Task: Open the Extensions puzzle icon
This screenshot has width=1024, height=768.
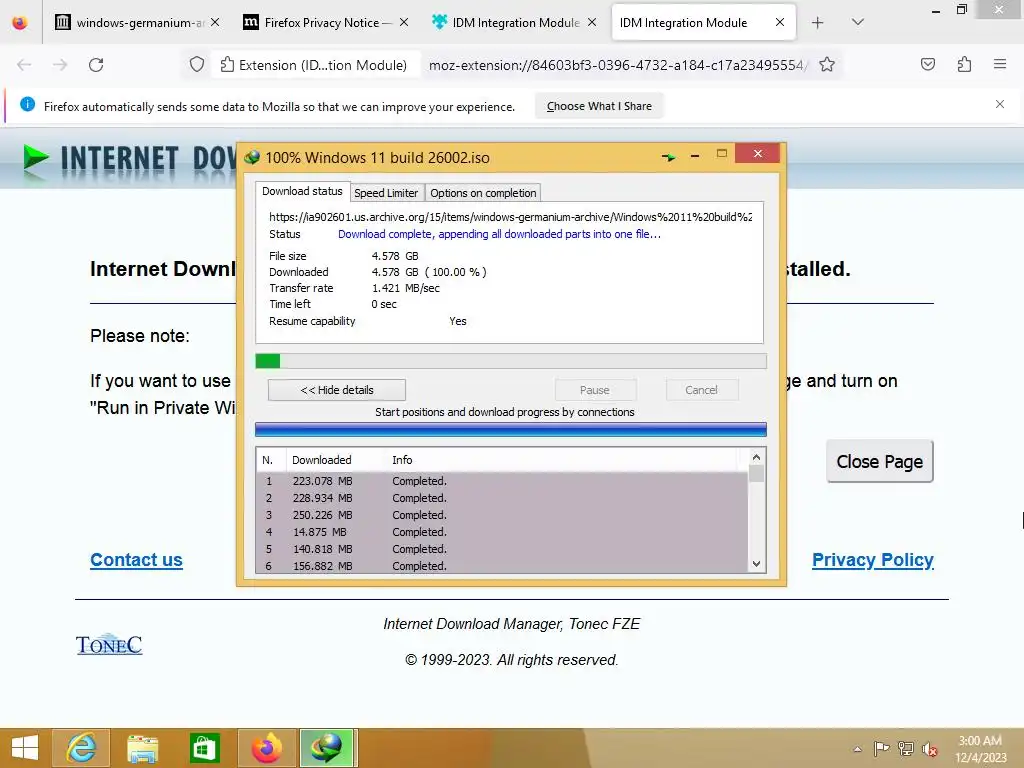Action: (x=964, y=64)
